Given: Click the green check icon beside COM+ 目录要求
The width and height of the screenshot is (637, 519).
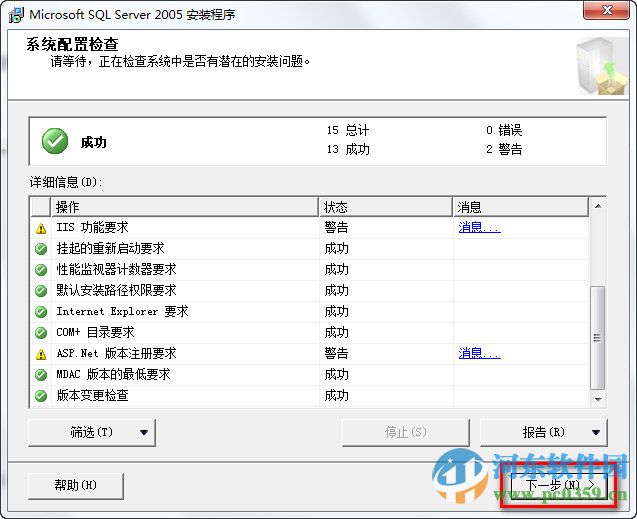Looking at the screenshot, I should click(x=41, y=333).
